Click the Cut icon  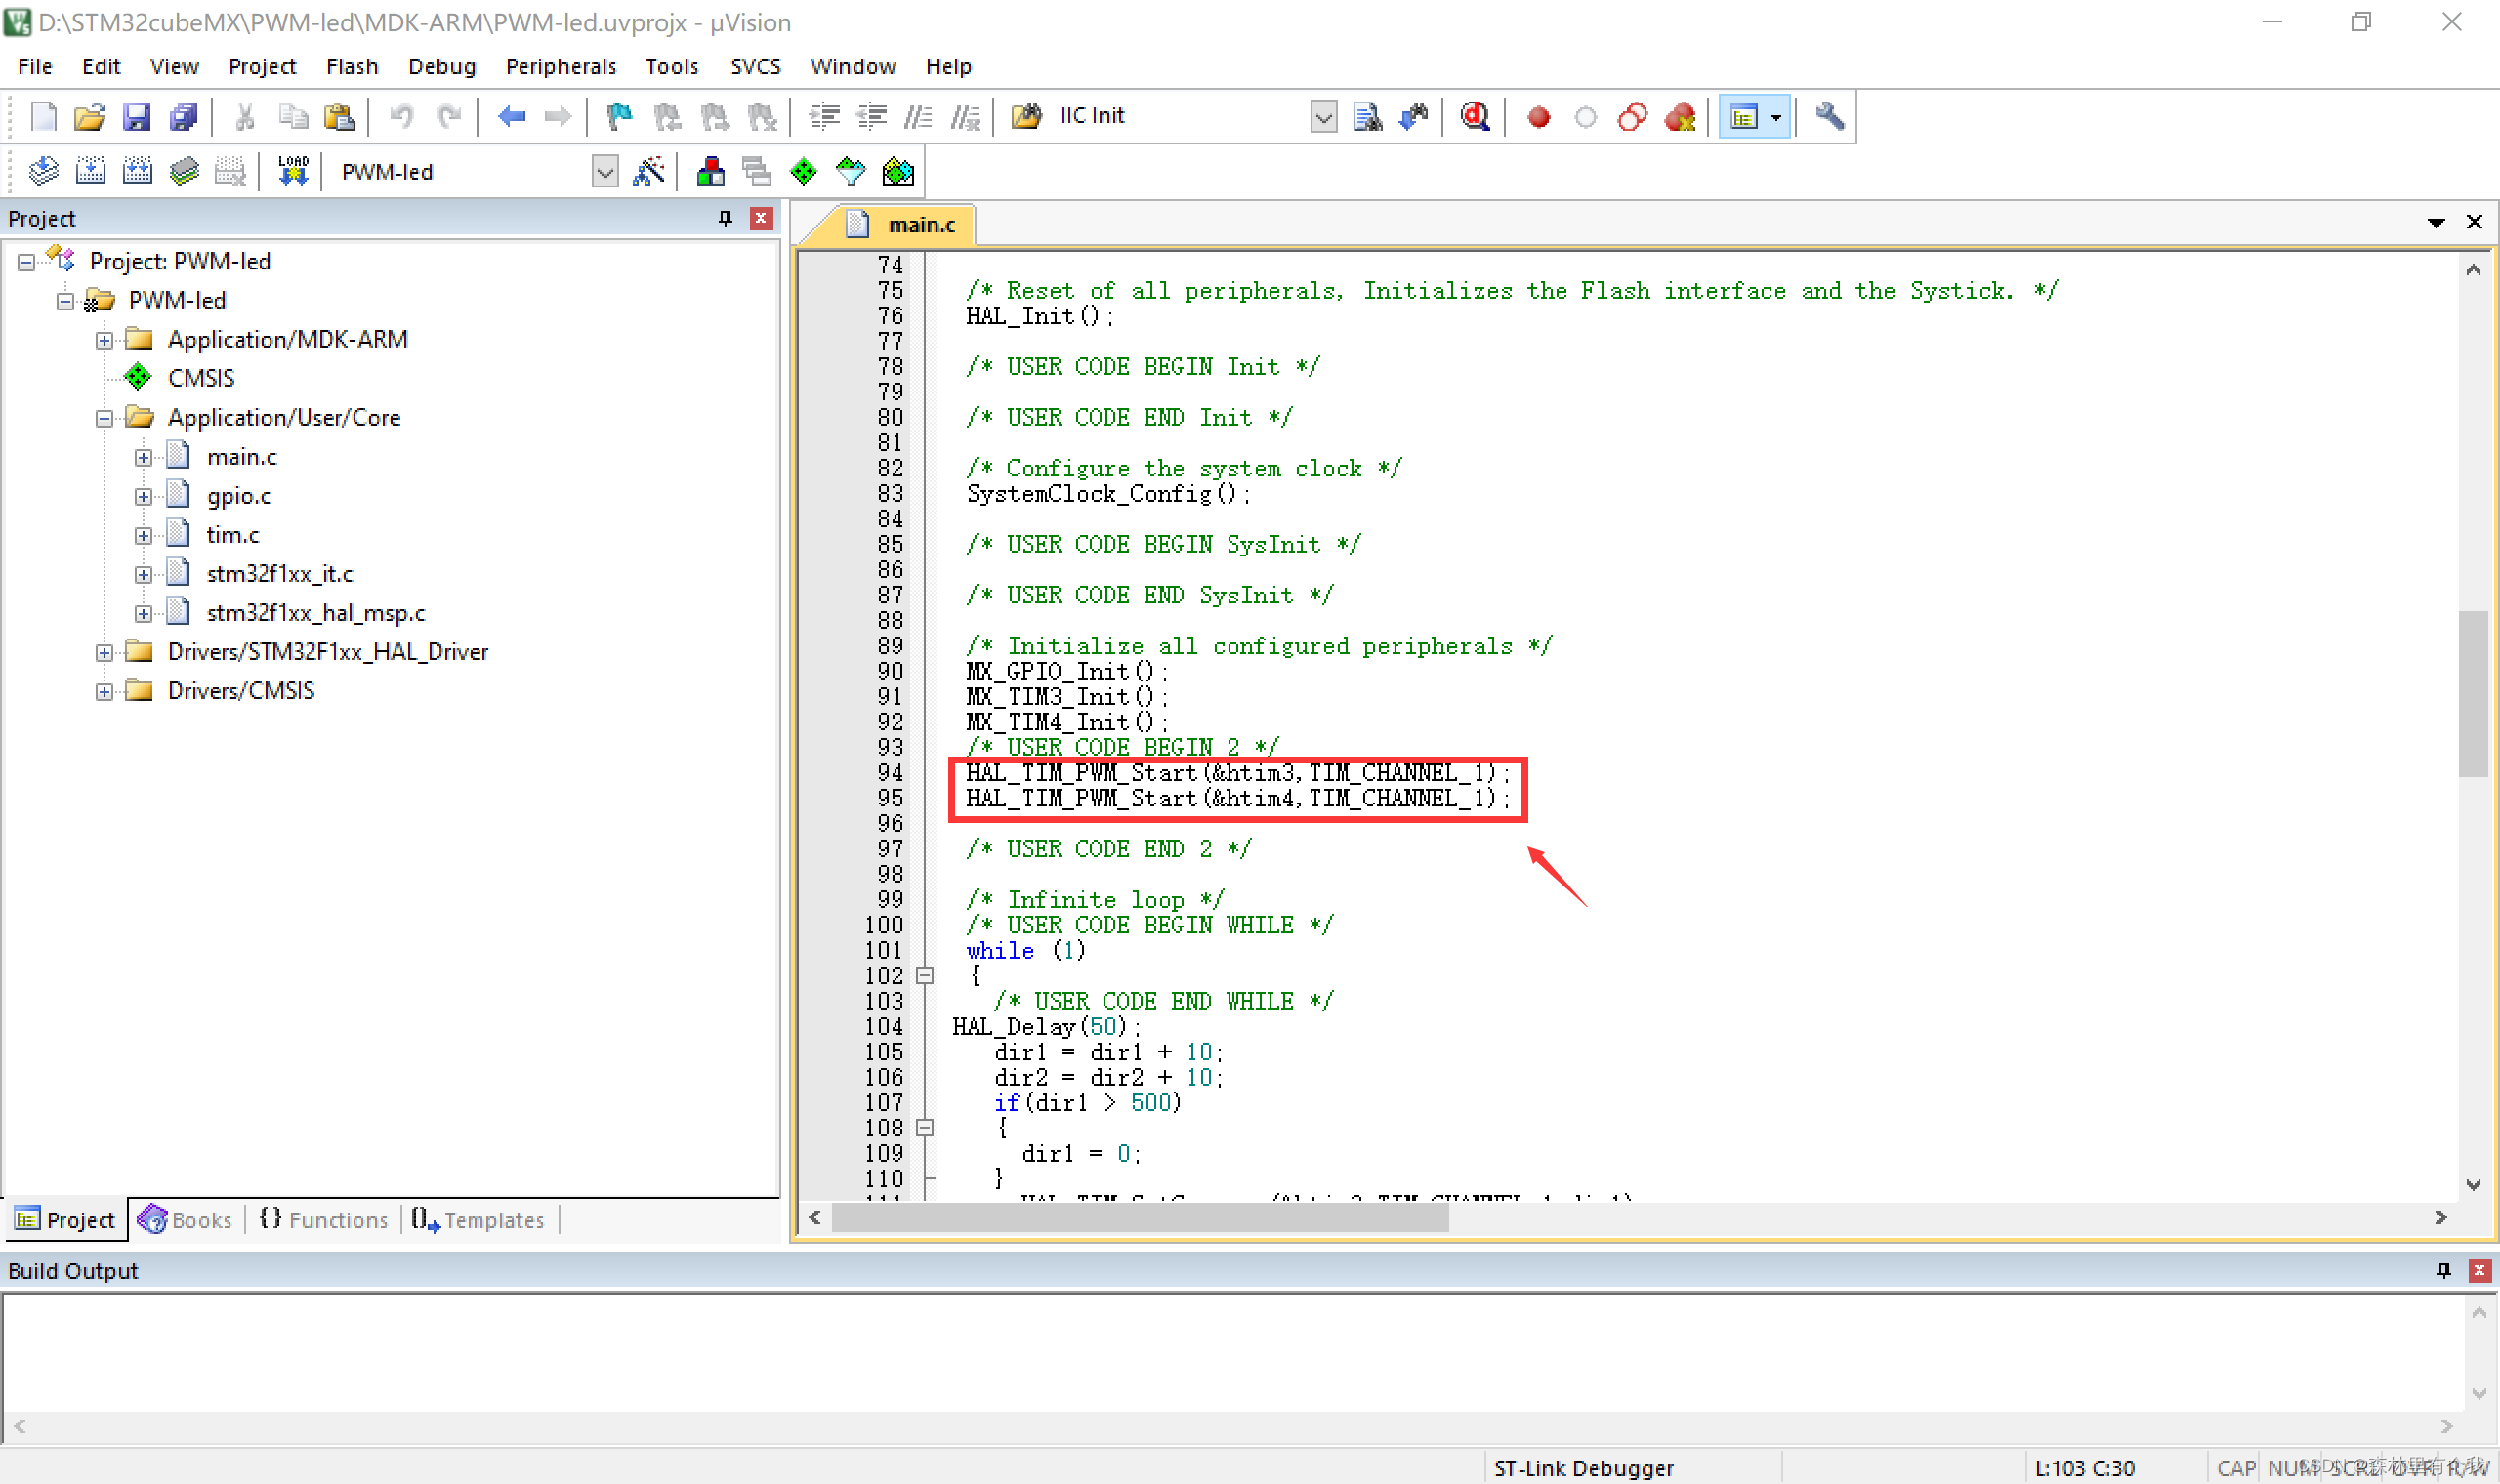(x=244, y=117)
